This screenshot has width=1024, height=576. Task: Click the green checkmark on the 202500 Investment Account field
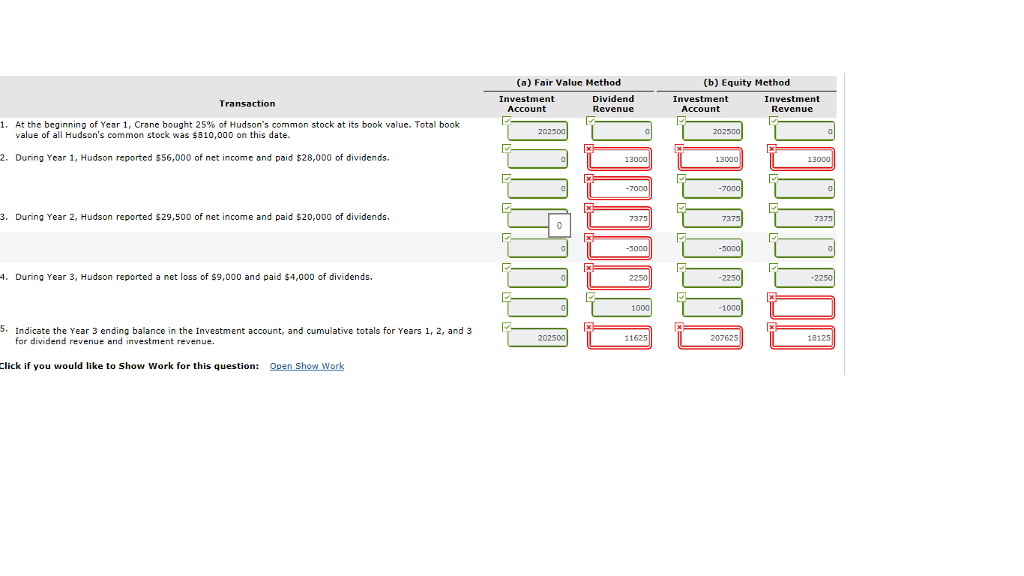tap(506, 119)
